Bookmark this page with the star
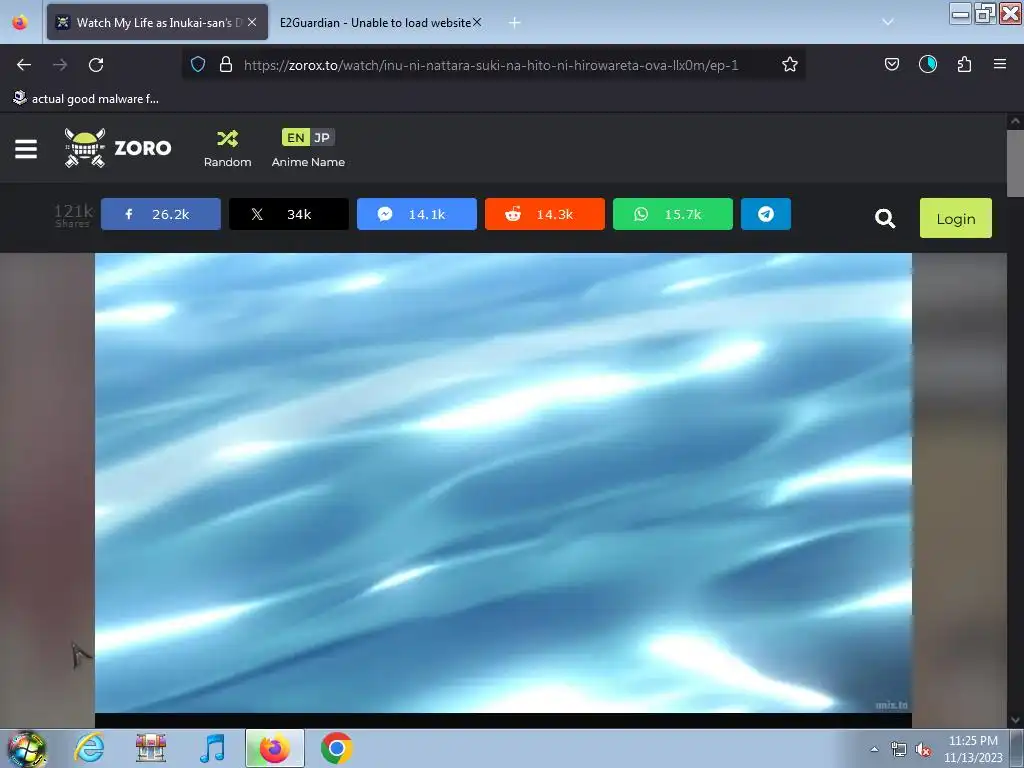The width and height of the screenshot is (1024, 768). click(790, 65)
